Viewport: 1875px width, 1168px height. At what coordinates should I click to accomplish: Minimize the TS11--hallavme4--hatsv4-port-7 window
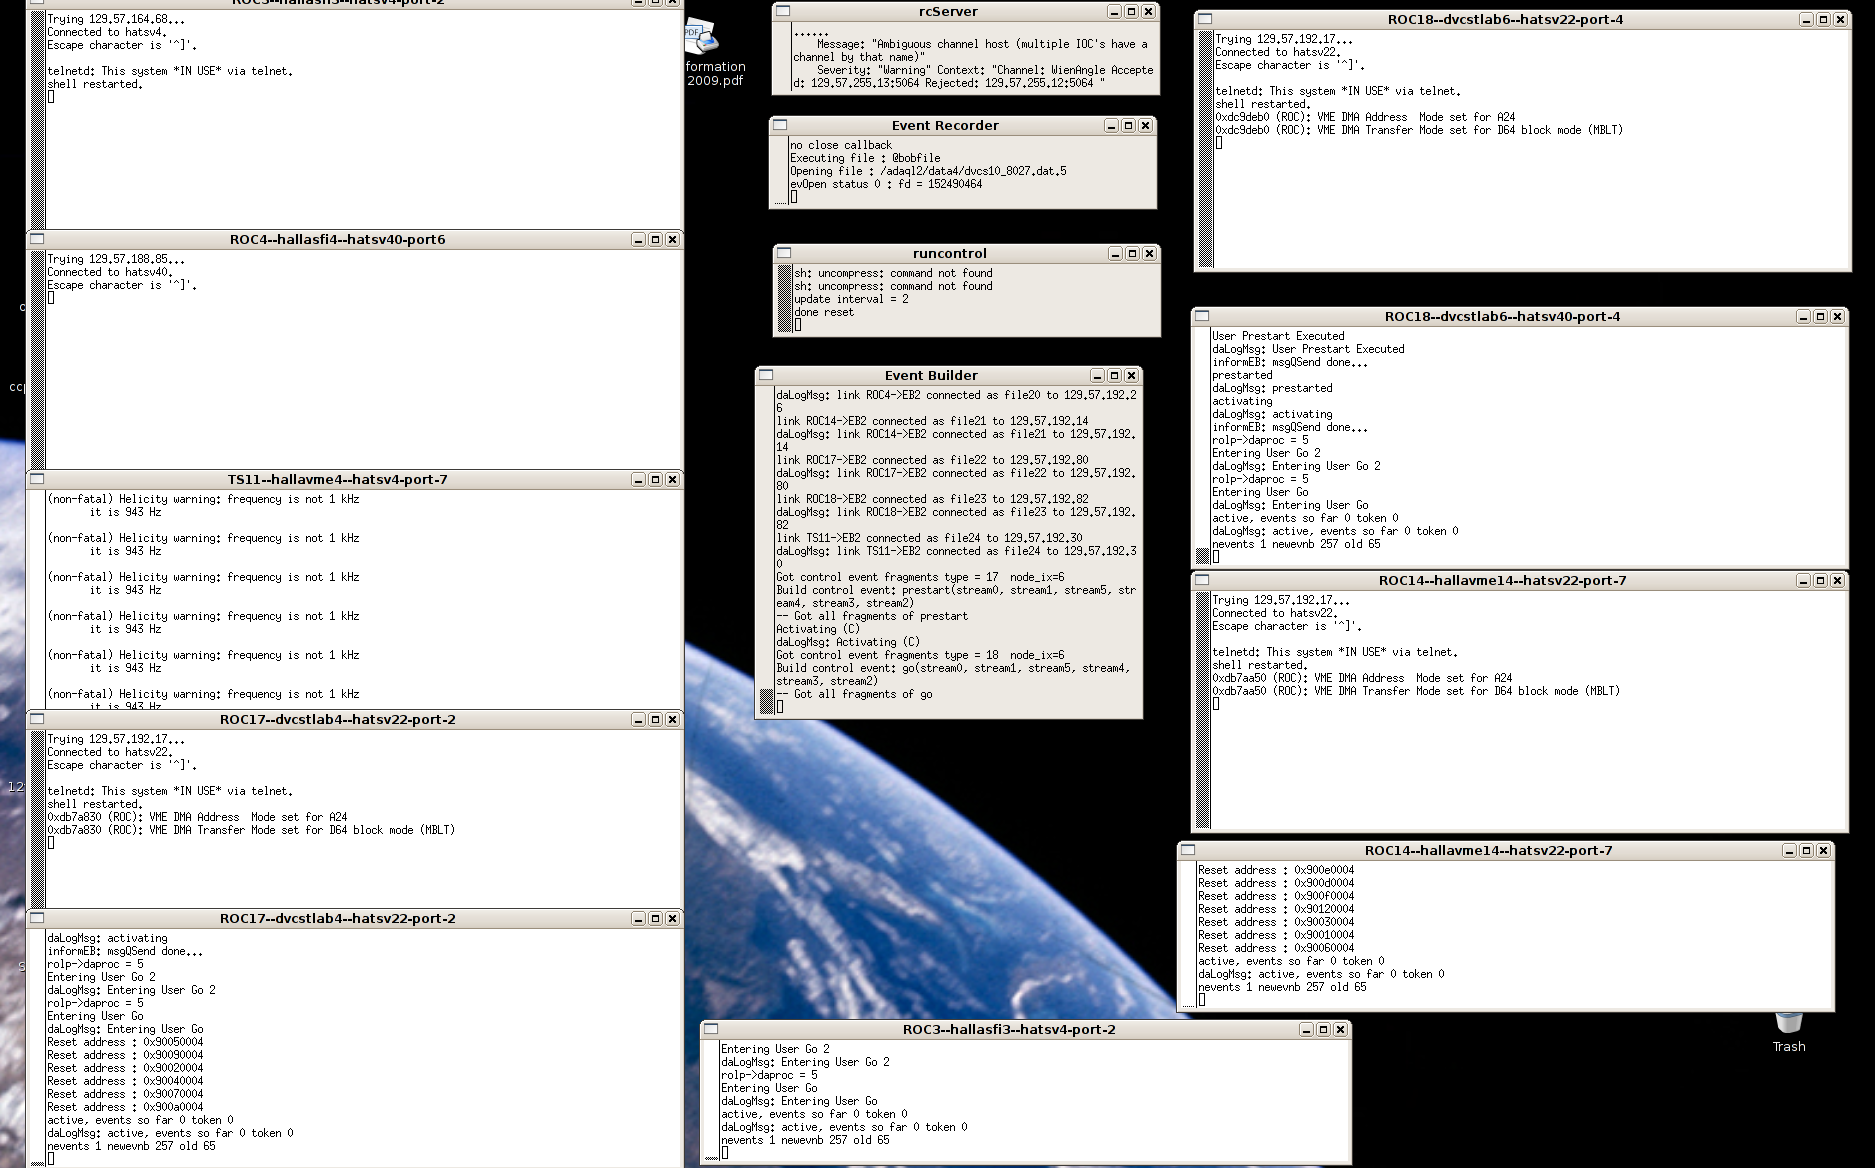(x=638, y=480)
